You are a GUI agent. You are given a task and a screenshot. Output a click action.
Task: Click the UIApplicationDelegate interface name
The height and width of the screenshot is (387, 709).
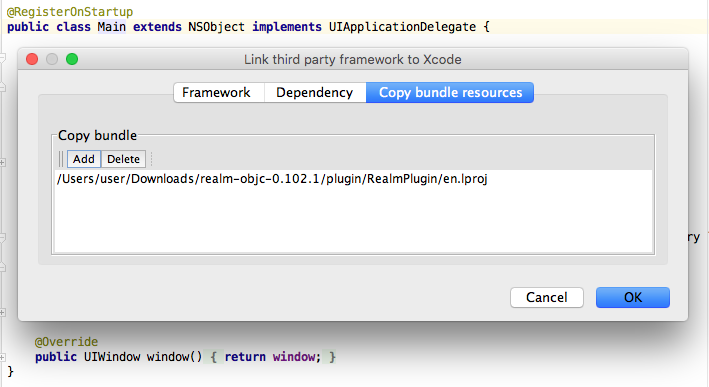pos(402,27)
